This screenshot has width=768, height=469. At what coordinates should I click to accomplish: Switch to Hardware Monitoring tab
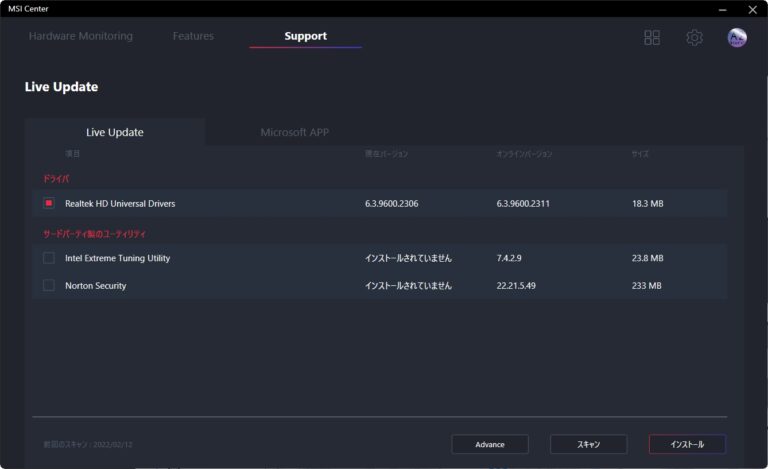click(x=81, y=36)
